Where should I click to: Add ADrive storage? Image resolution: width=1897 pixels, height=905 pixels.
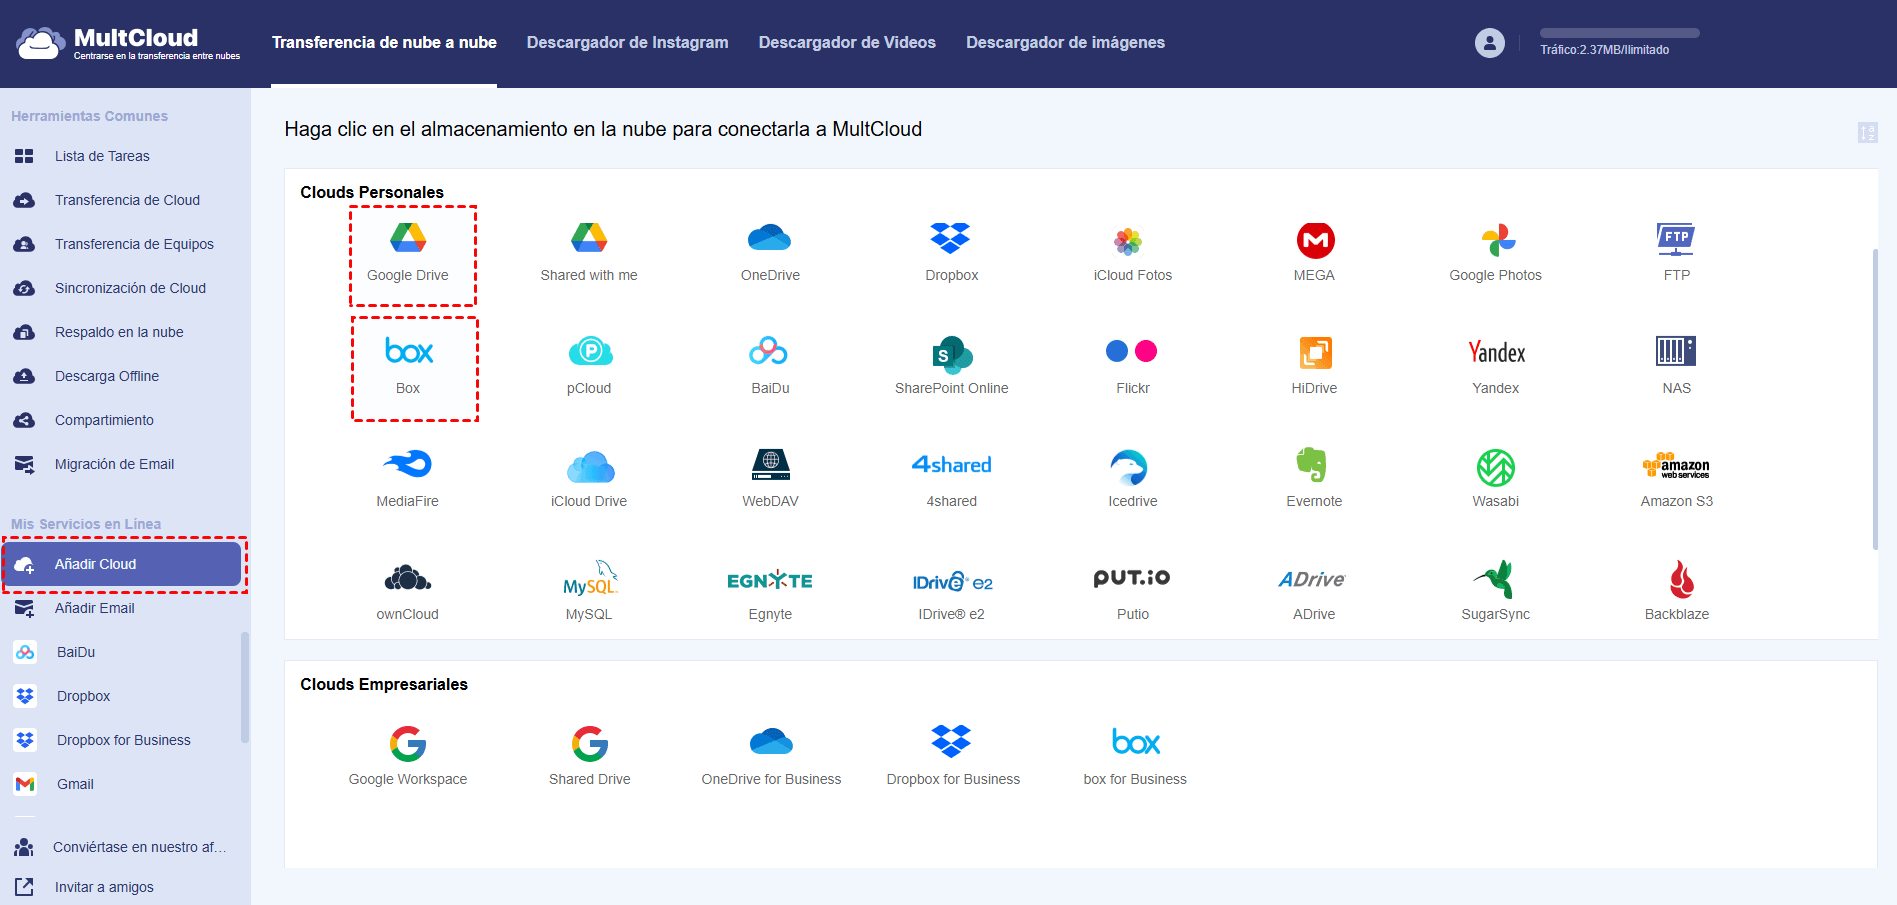[x=1314, y=592]
